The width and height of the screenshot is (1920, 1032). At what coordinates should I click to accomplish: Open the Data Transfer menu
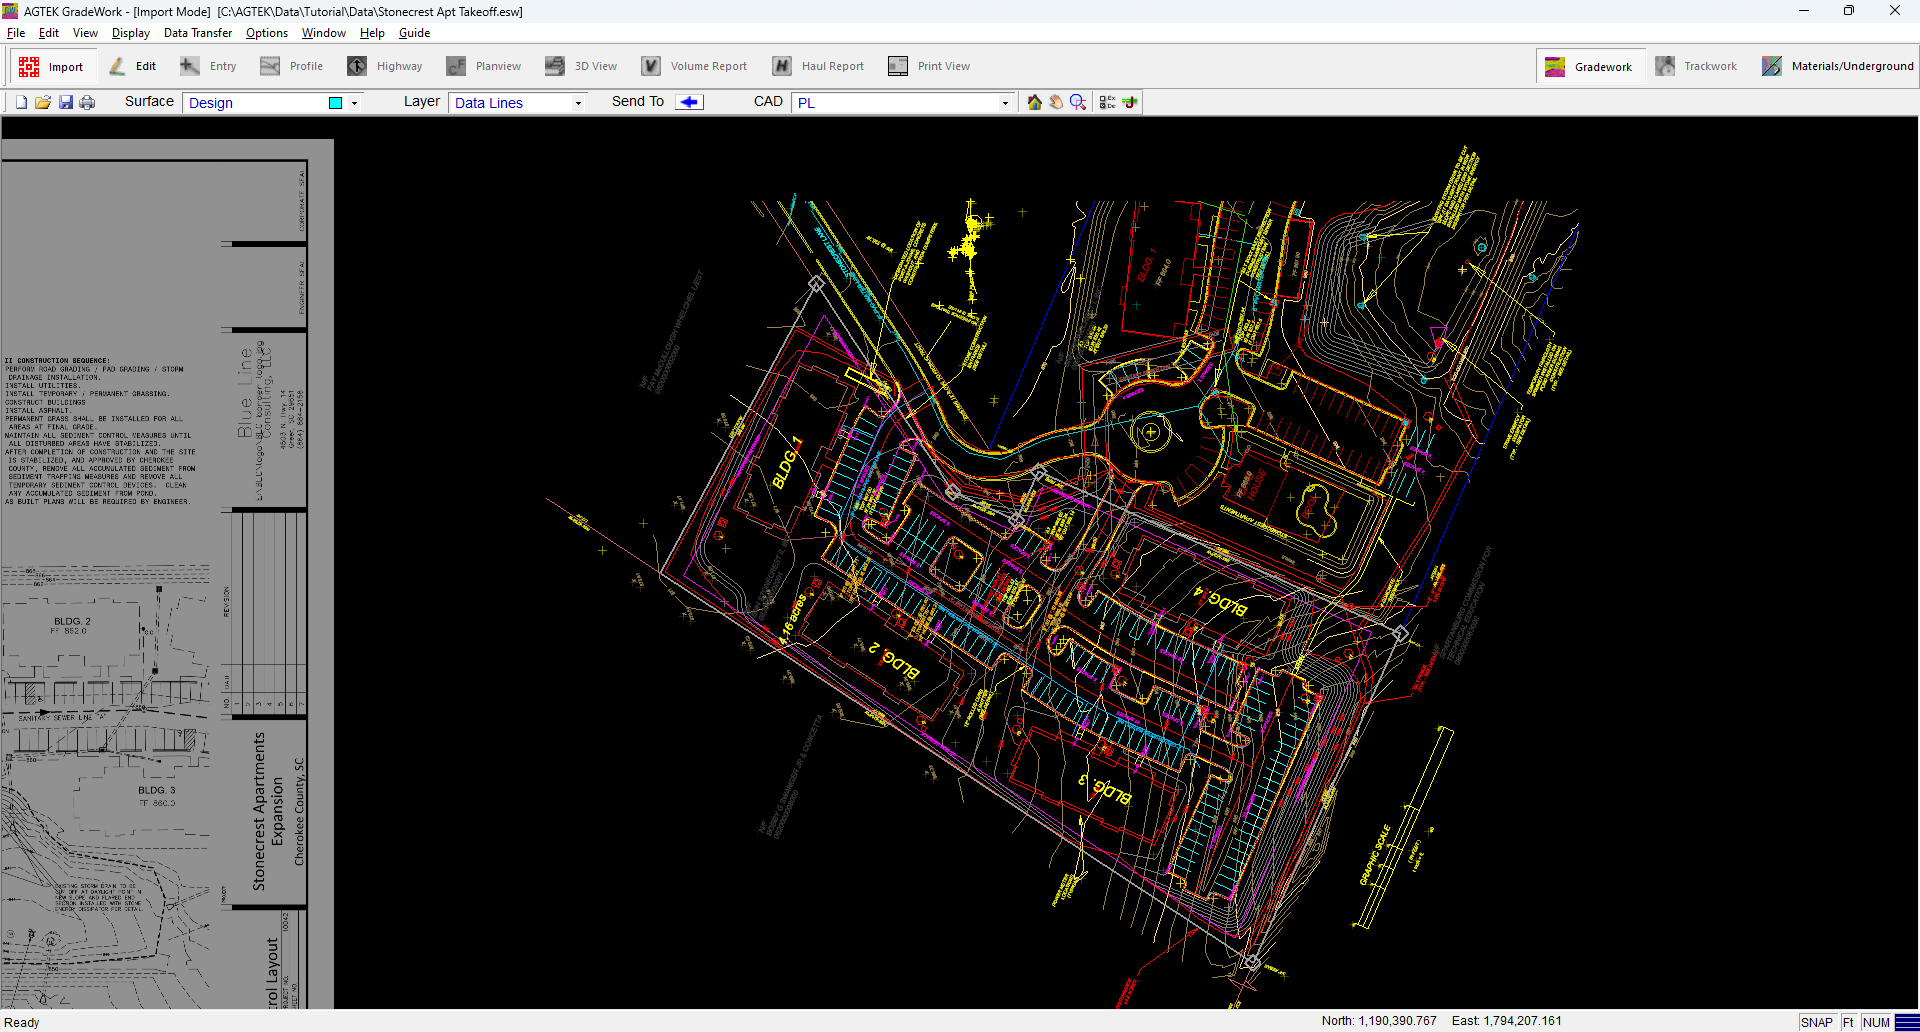[x=197, y=32]
